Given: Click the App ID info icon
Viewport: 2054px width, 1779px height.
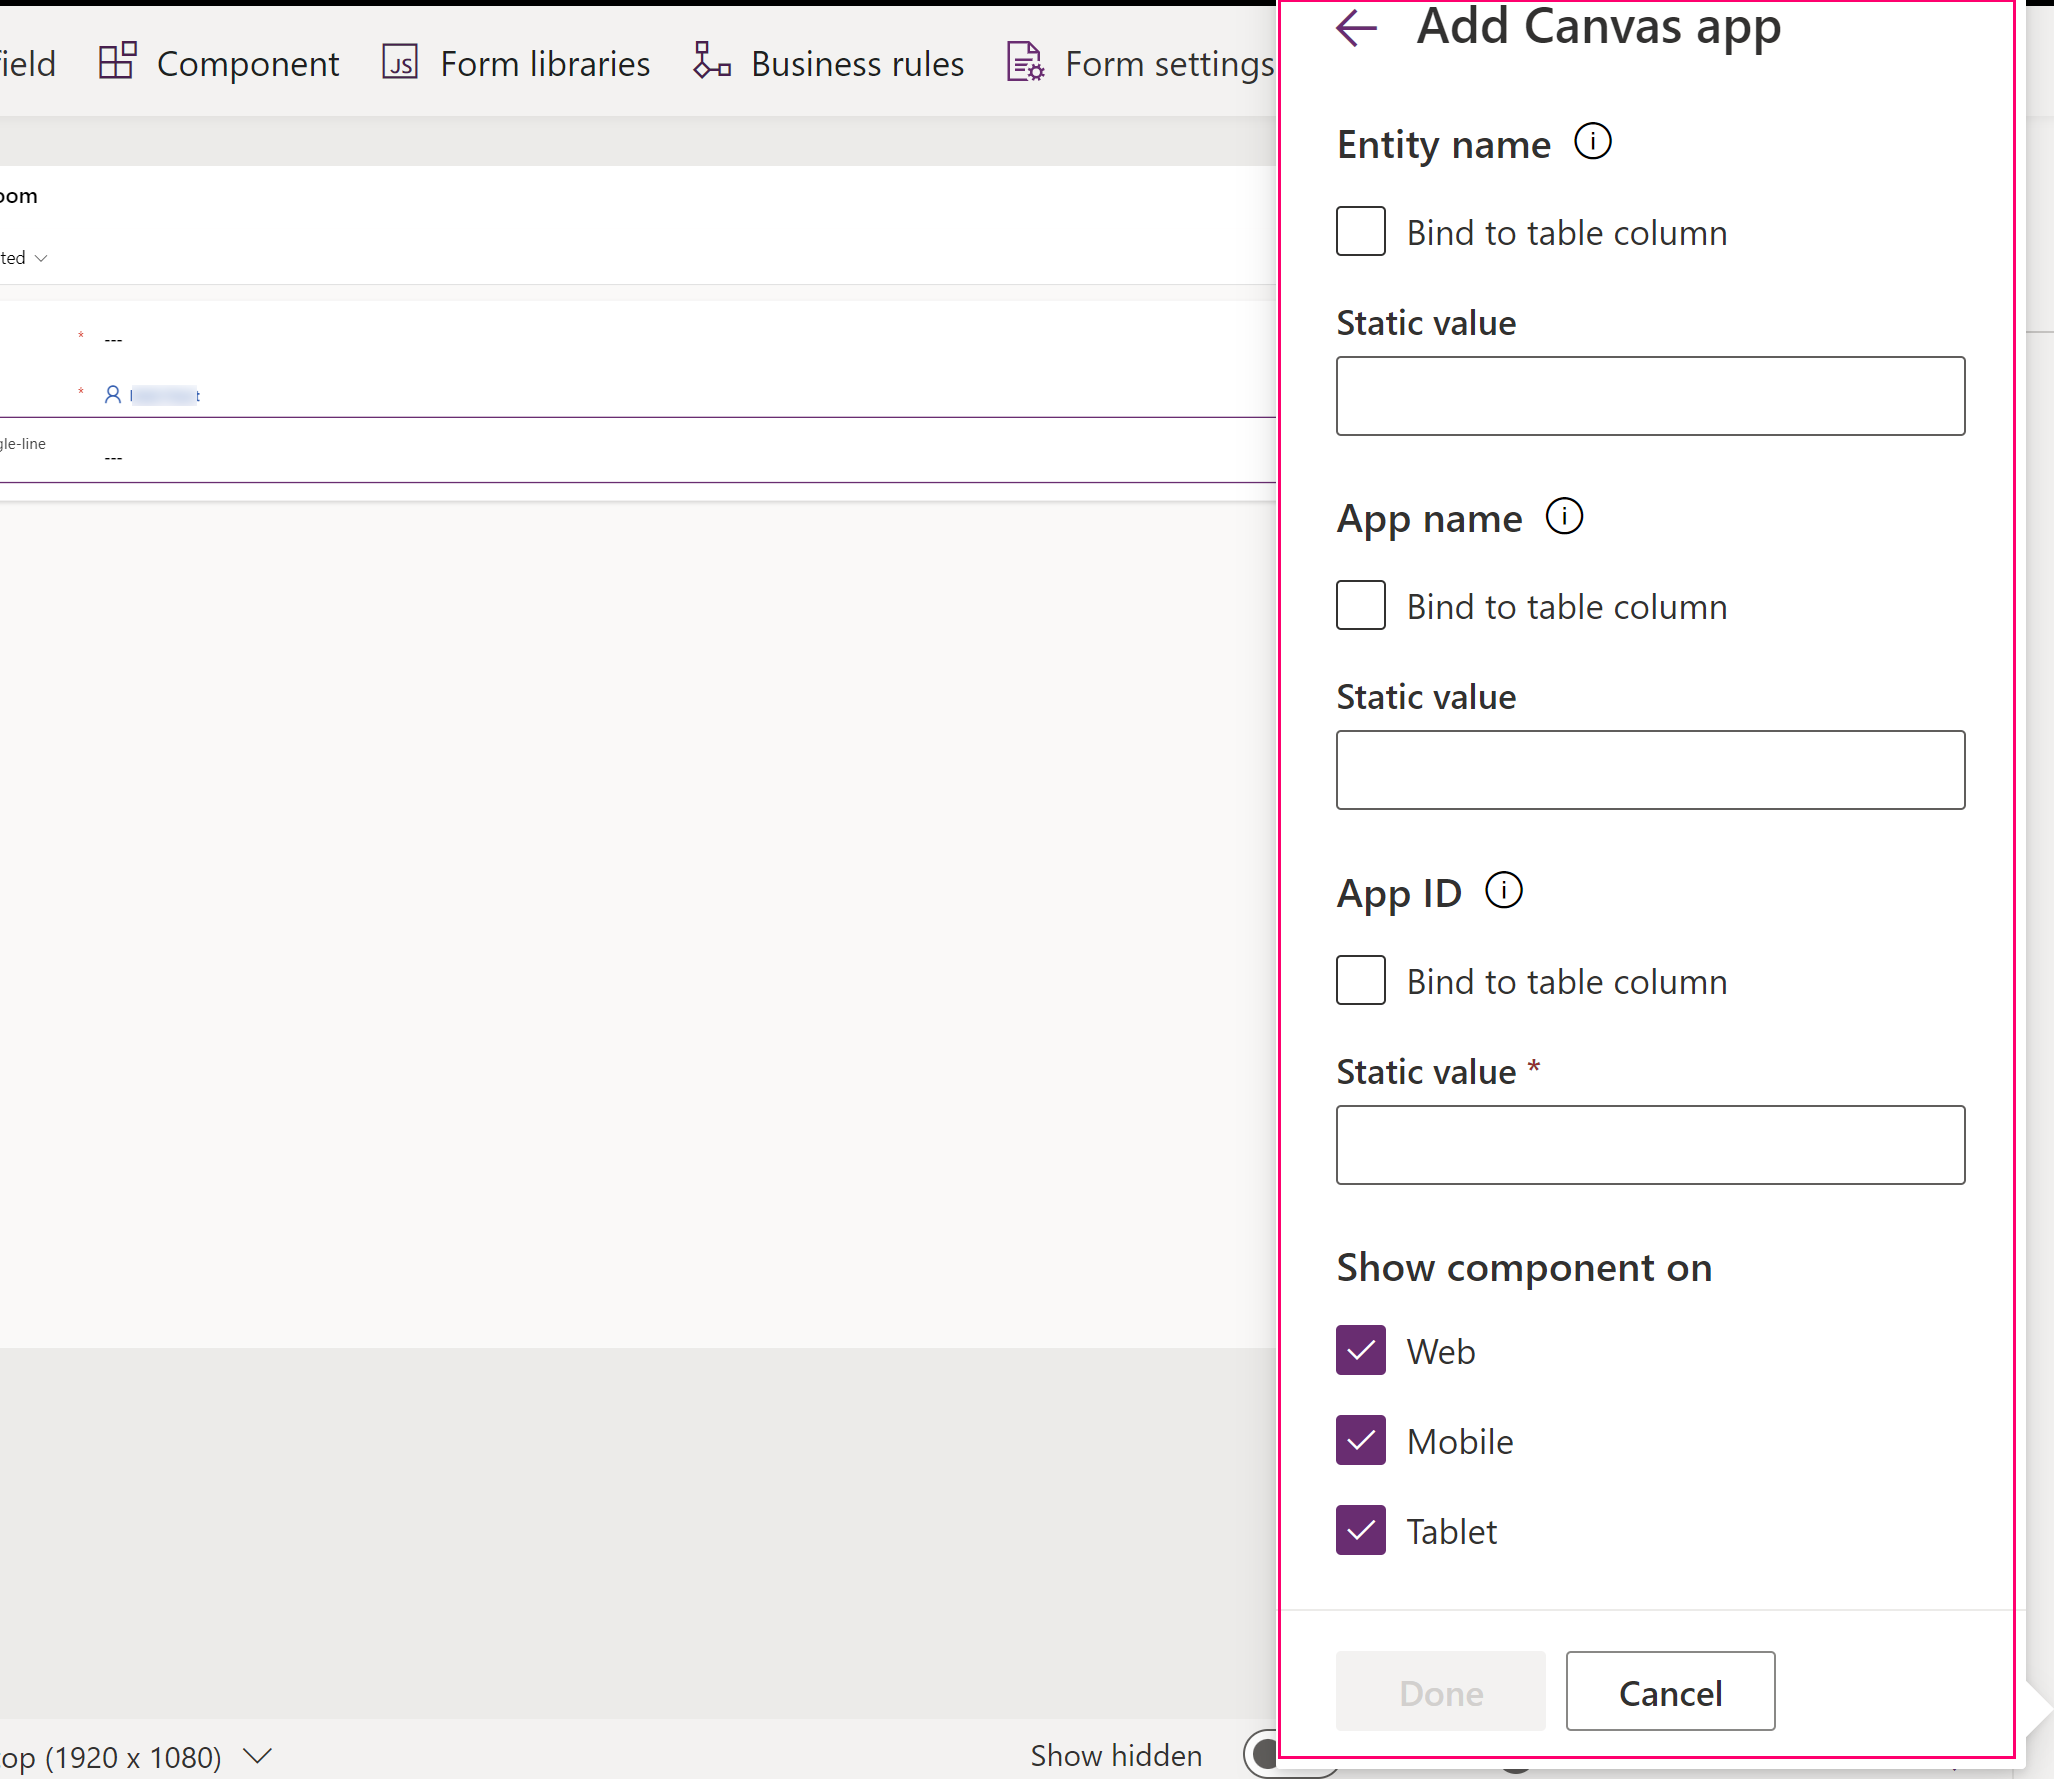Looking at the screenshot, I should tap(1506, 892).
